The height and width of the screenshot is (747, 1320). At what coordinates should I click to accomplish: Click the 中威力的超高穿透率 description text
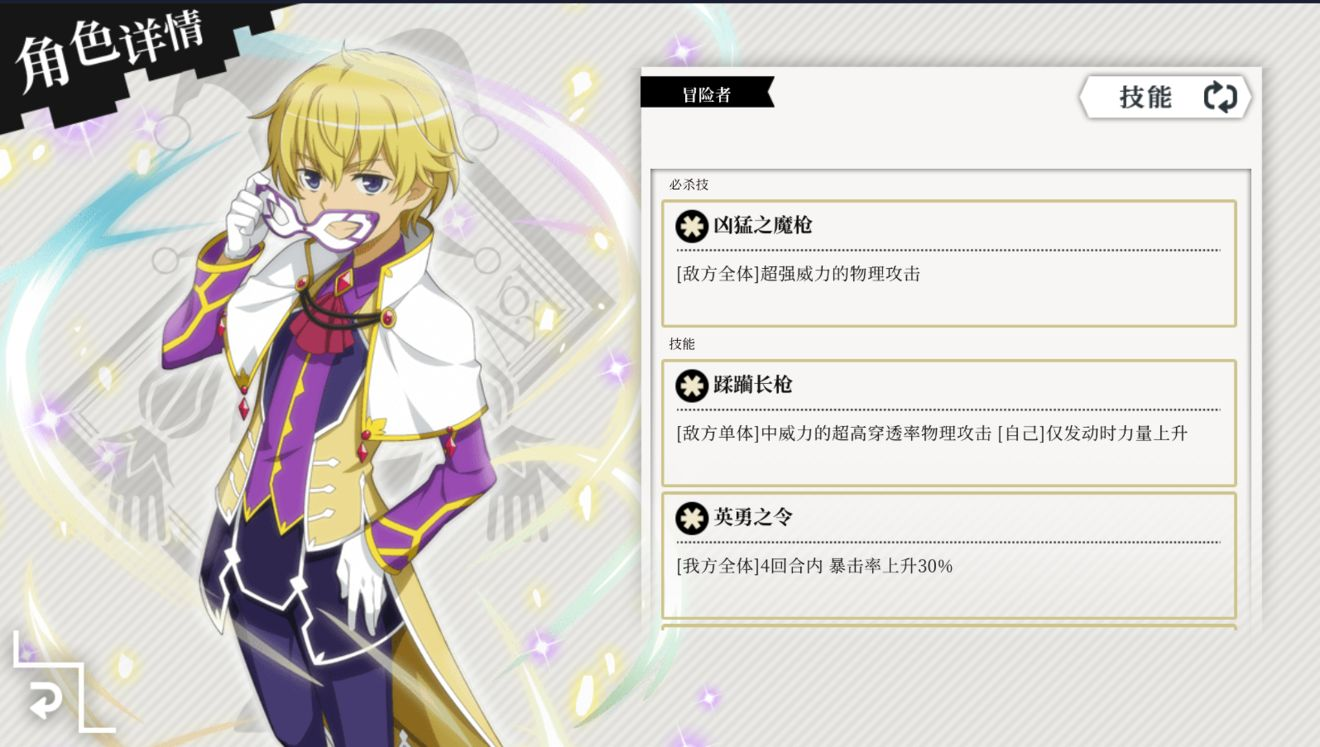pyautogui.click(x=876, y=433)
